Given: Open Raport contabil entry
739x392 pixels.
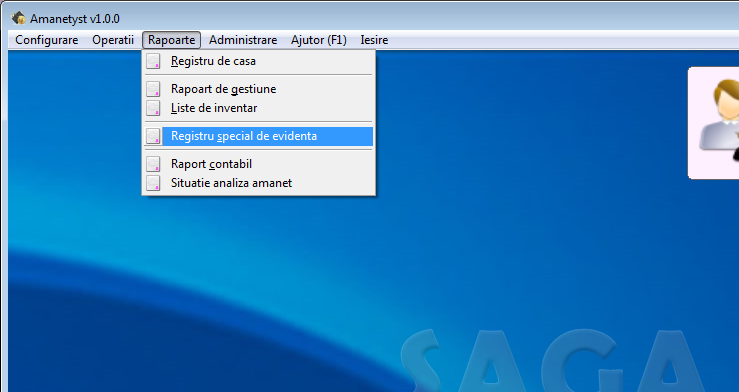Looking at the screenshot, I should click(259, 164).
